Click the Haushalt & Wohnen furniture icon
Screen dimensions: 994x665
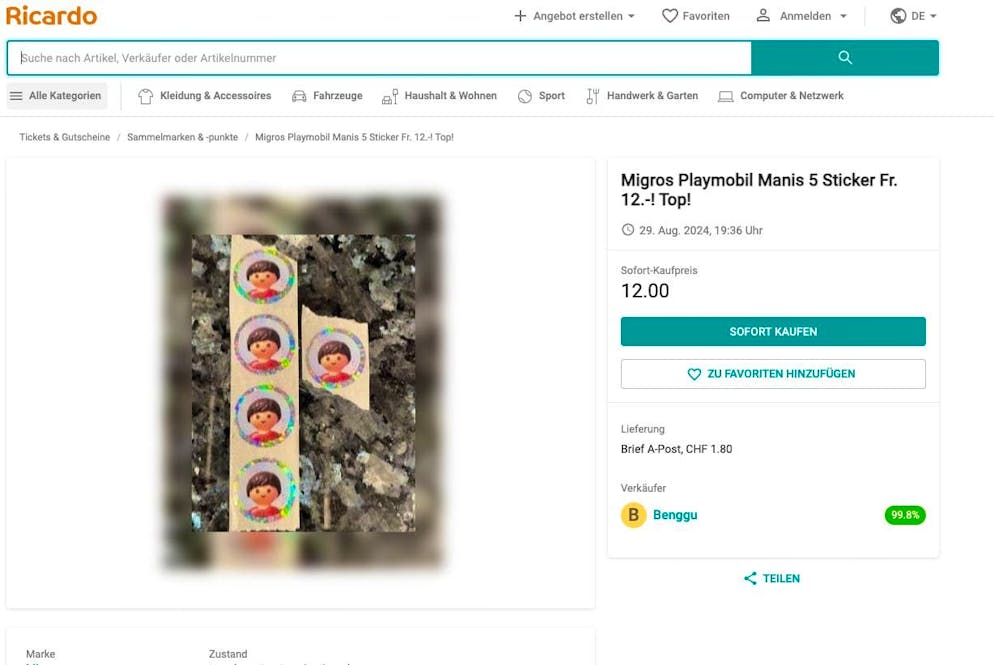tap(390, 96)
